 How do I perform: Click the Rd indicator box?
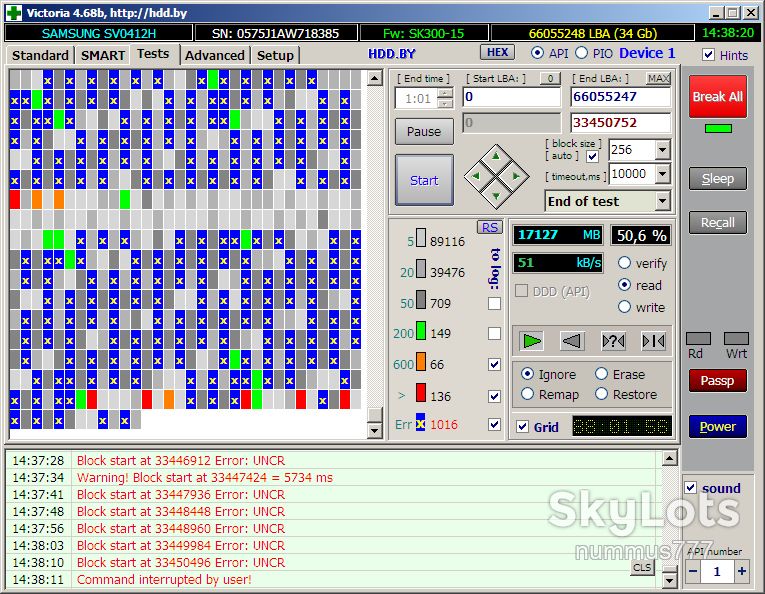coord(698,338)
